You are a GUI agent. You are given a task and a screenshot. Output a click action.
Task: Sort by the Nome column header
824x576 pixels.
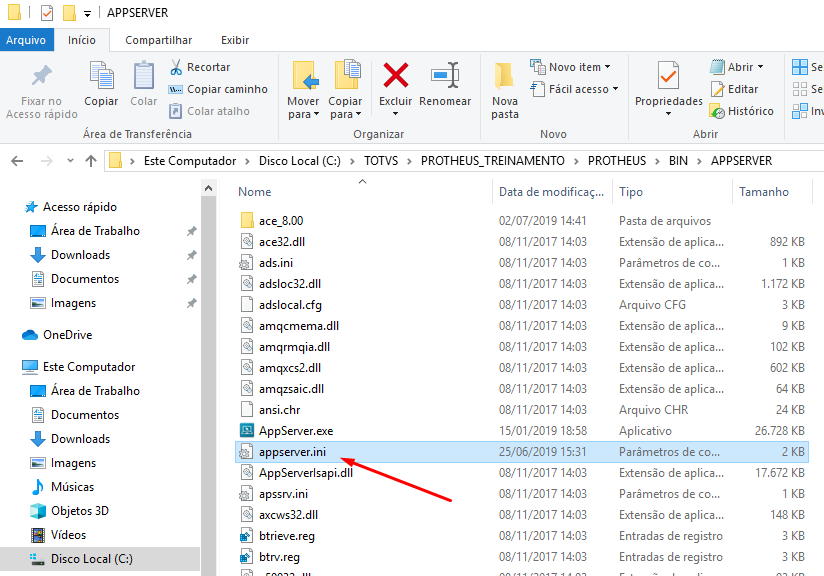tap(255, 192)
